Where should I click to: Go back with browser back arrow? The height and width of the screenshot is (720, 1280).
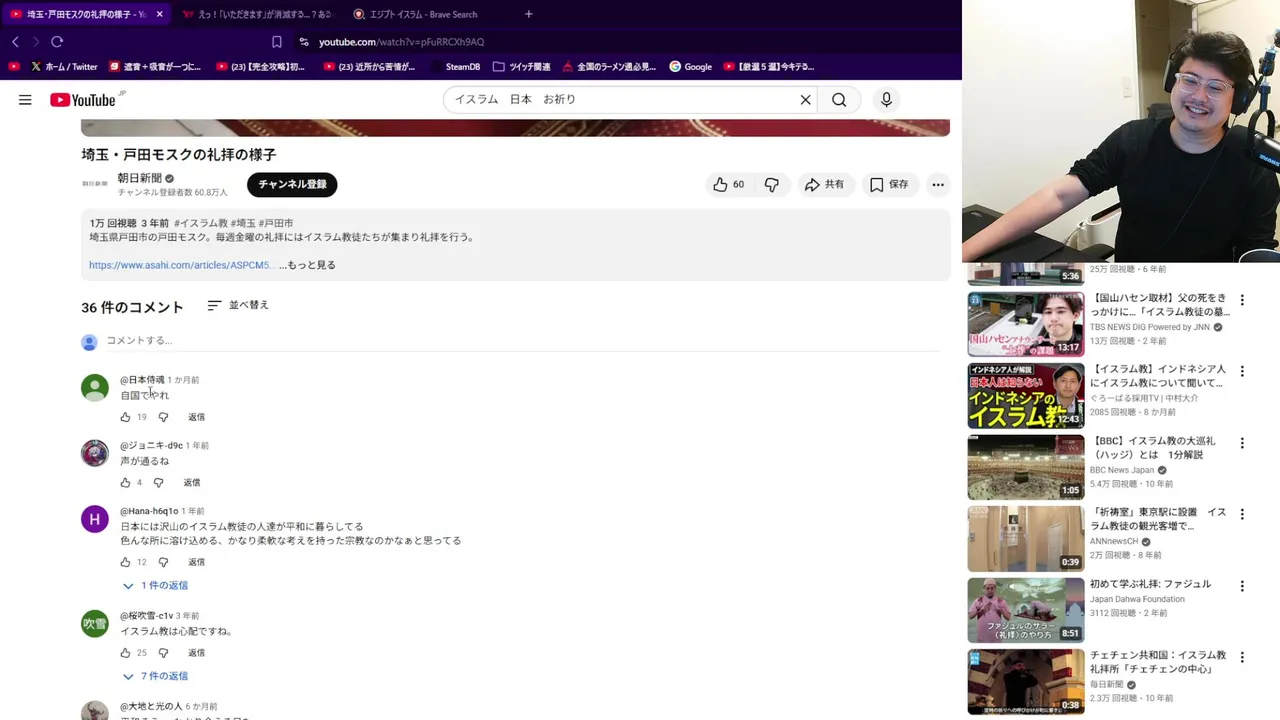pos(15,42)
